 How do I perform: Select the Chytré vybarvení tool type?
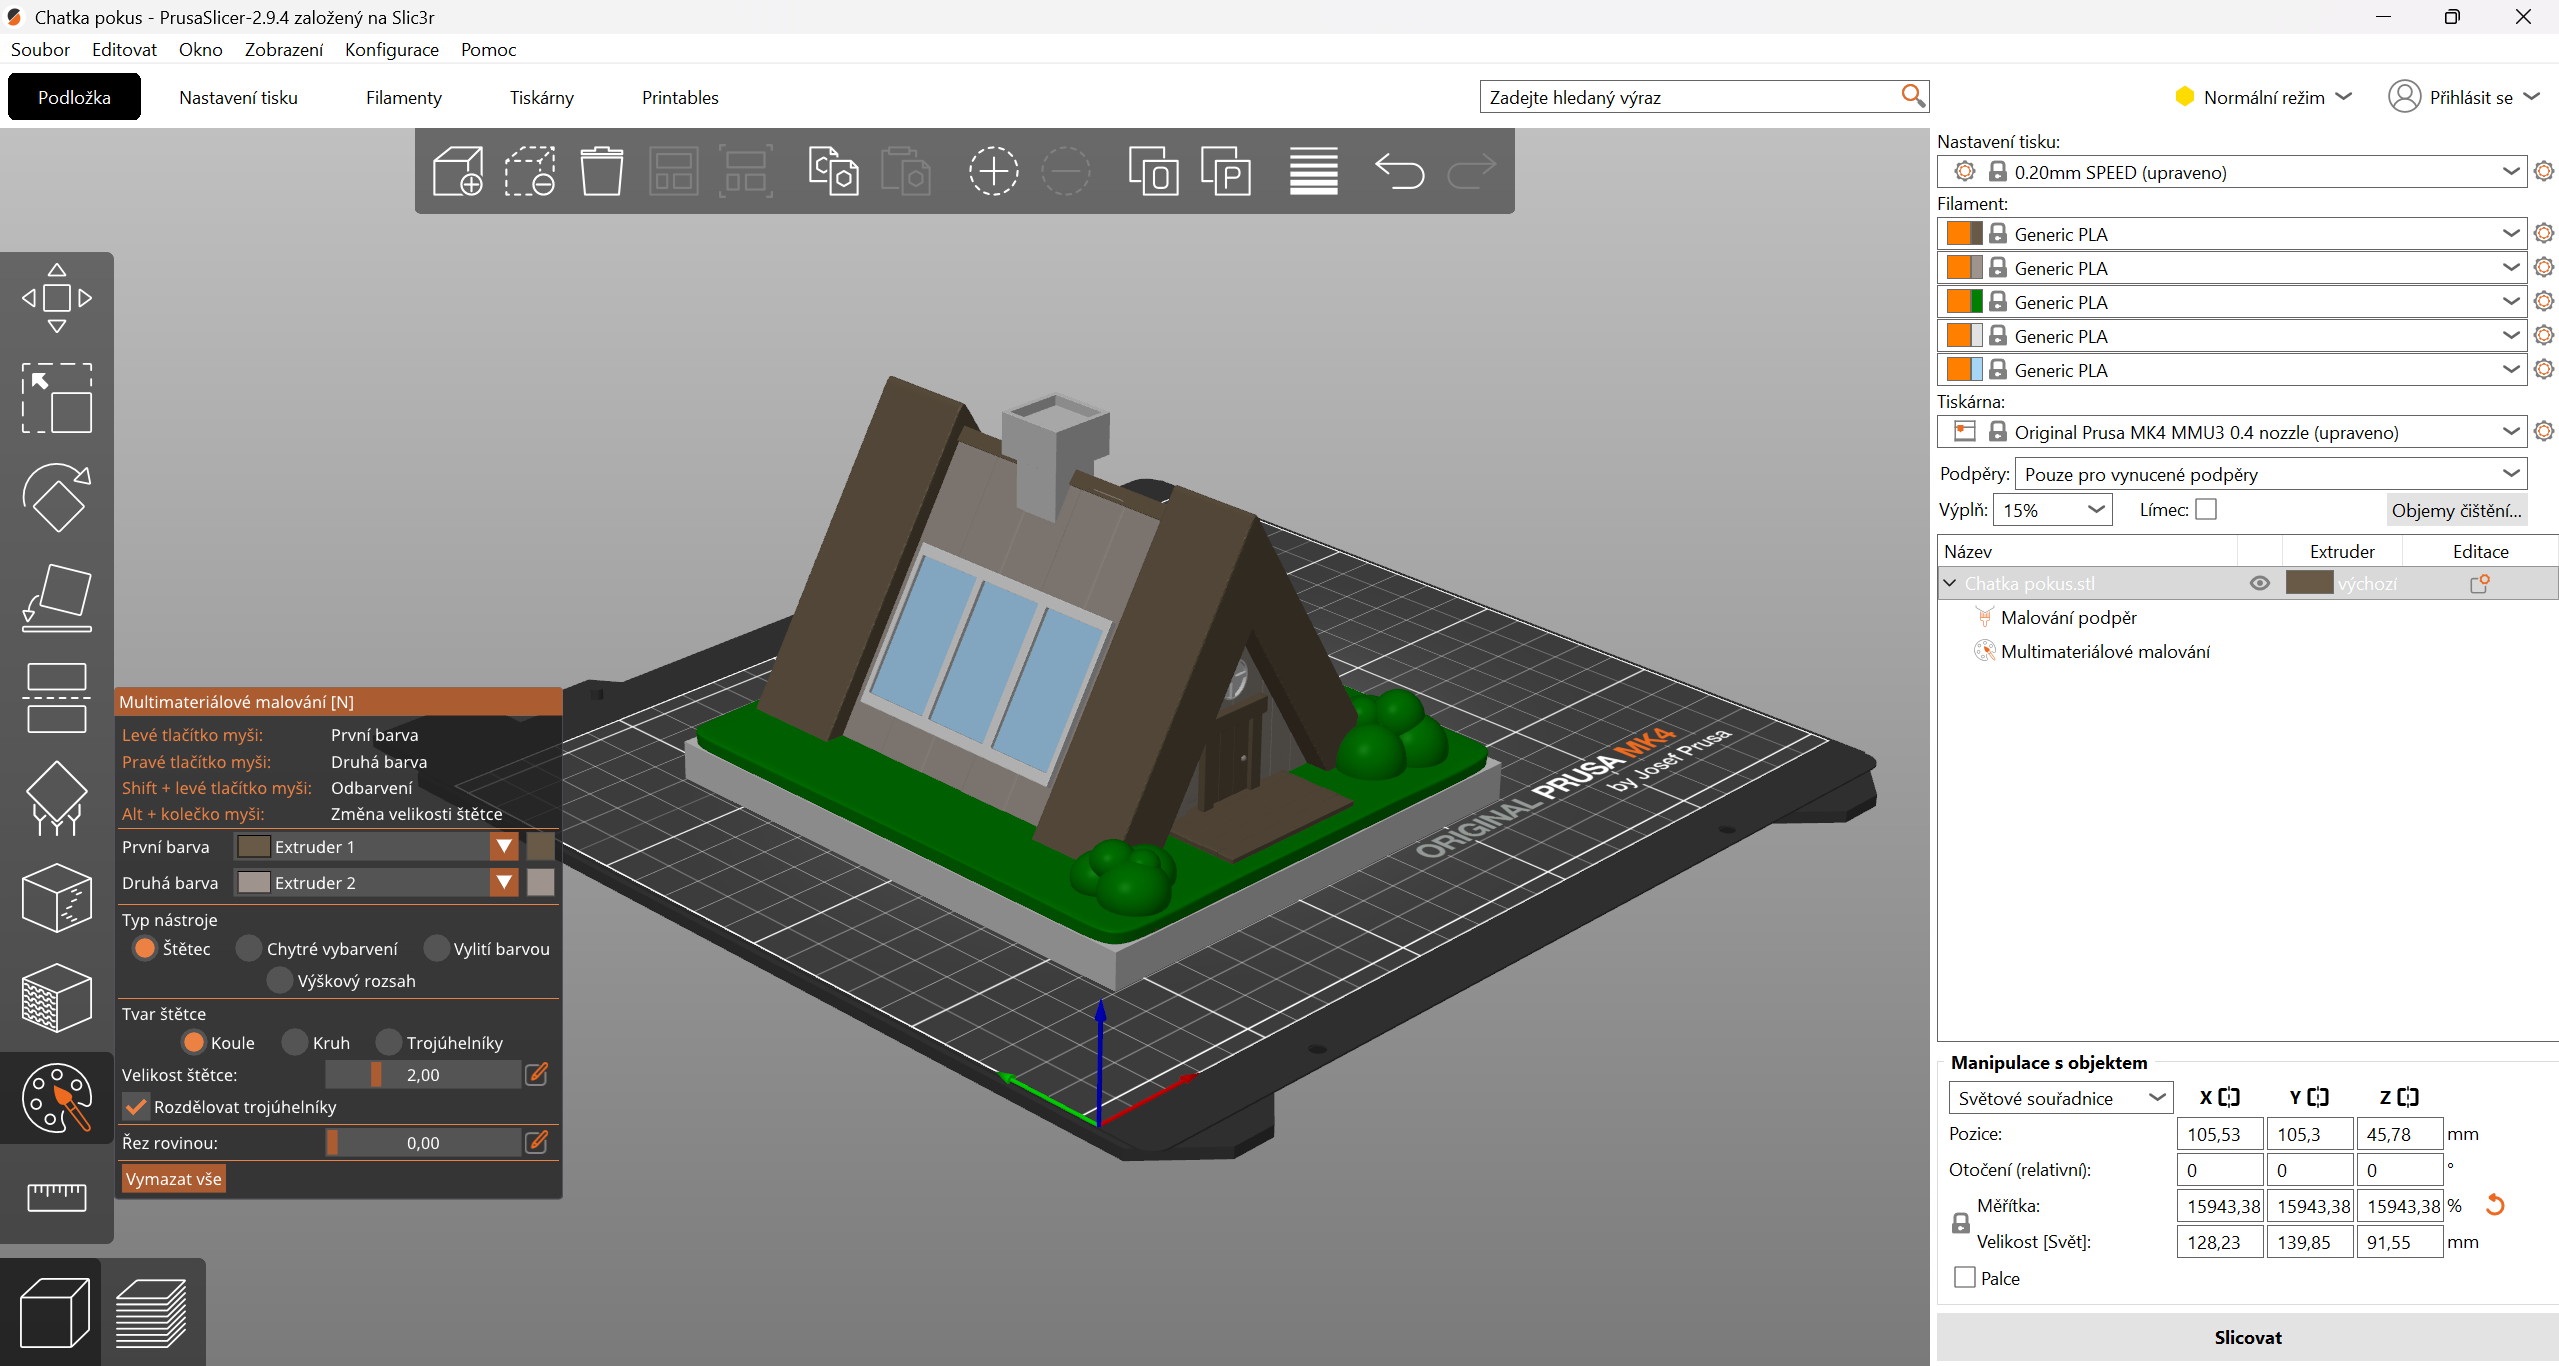pyautogui.click(x=249, y=948)
